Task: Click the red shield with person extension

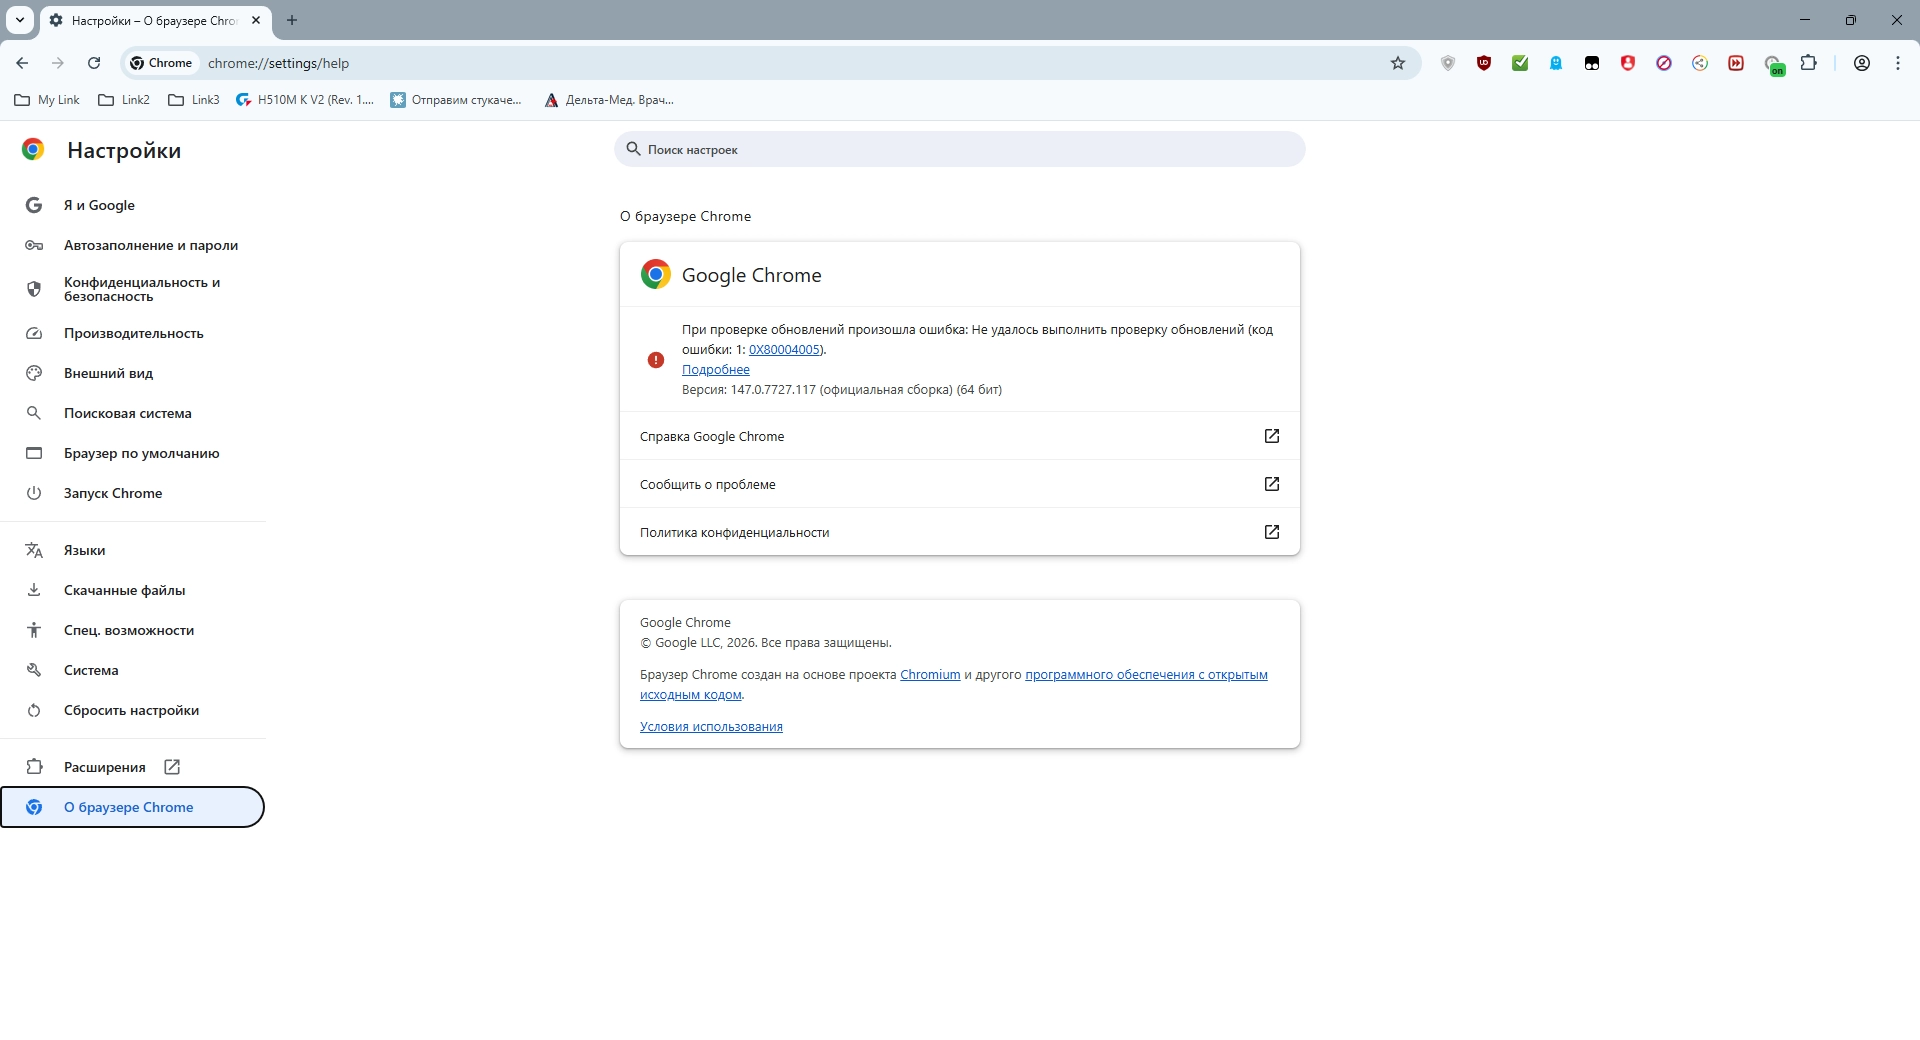Action: (1628, 63)
